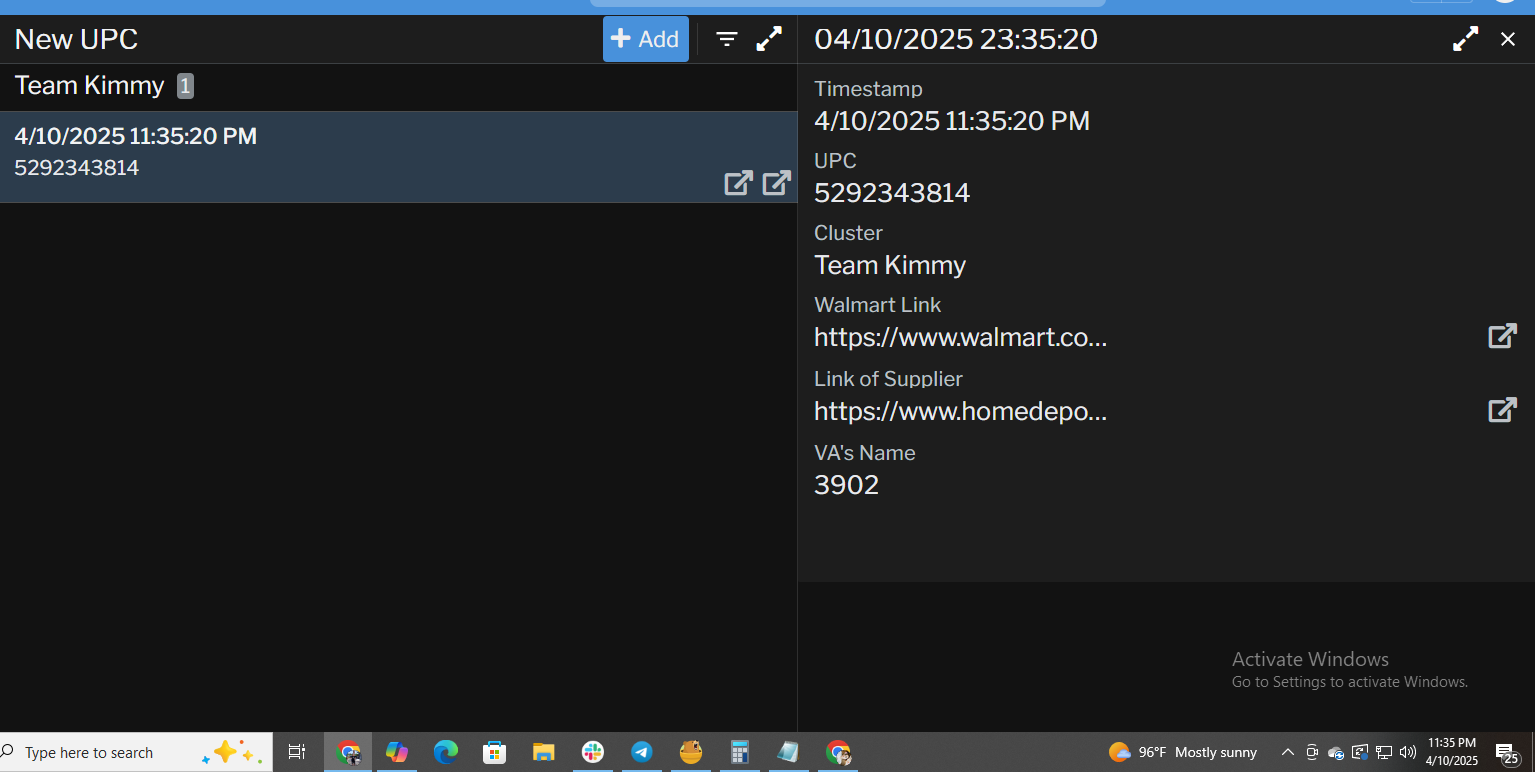Image resolution: width=1535 pixels, height=772 pixels.
Task: Open Walmart Link external icon in details
Action: (1502, 336)
